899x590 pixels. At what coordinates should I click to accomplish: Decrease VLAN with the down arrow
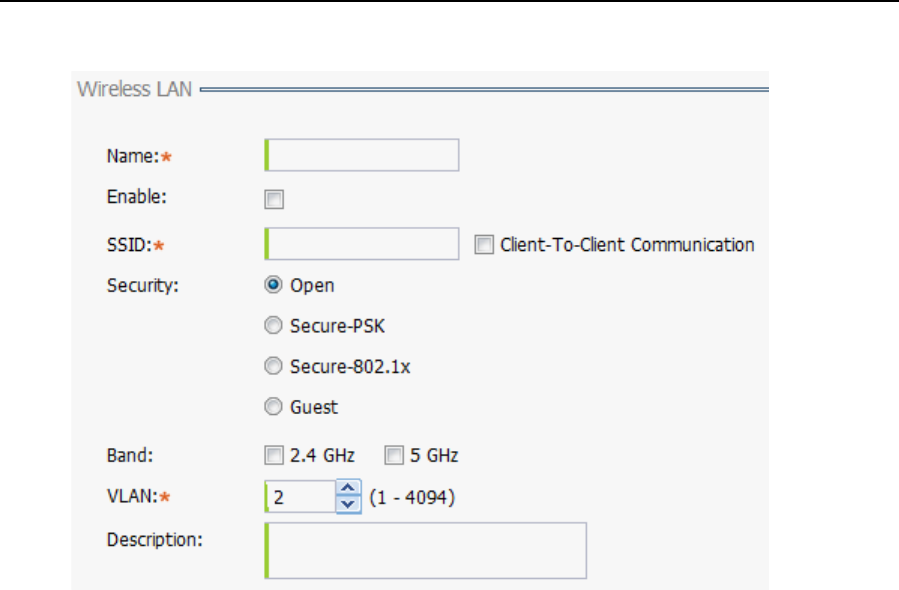pyautogui.click(x=348, y=504)
